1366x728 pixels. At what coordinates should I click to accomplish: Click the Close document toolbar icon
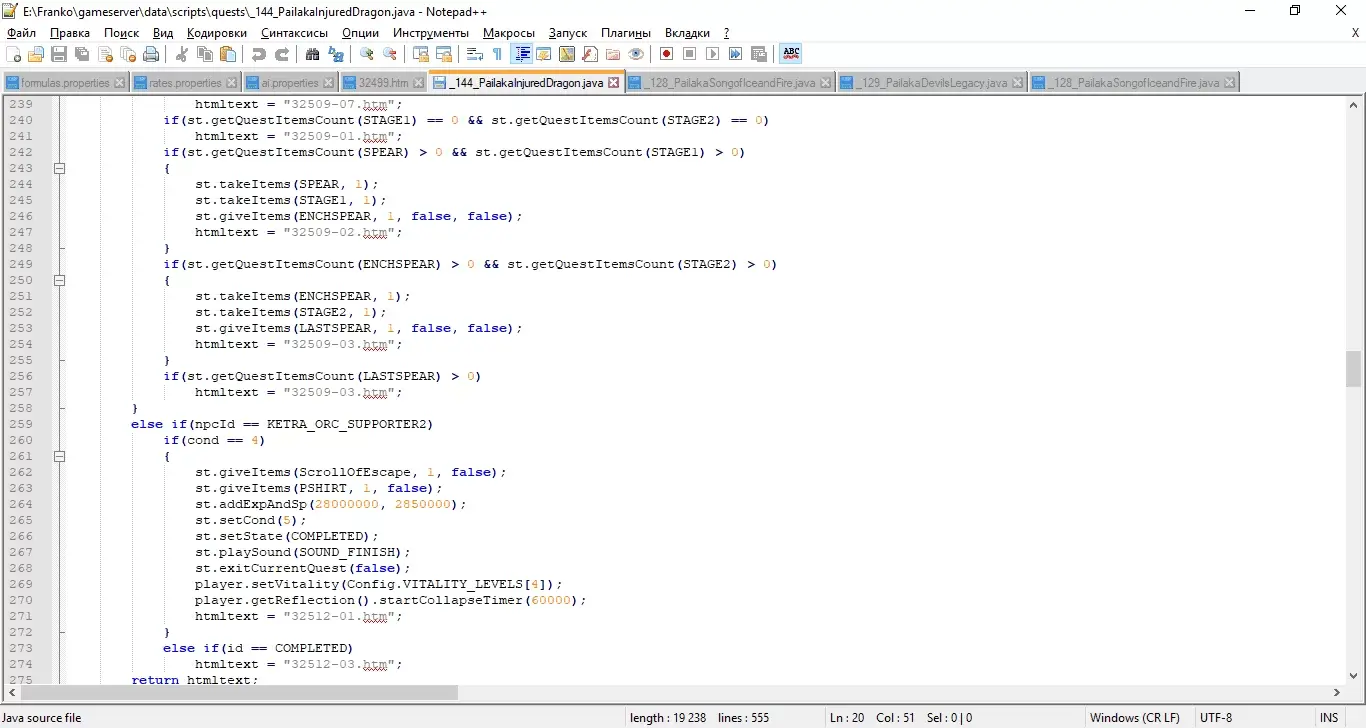tap(105, 54)
